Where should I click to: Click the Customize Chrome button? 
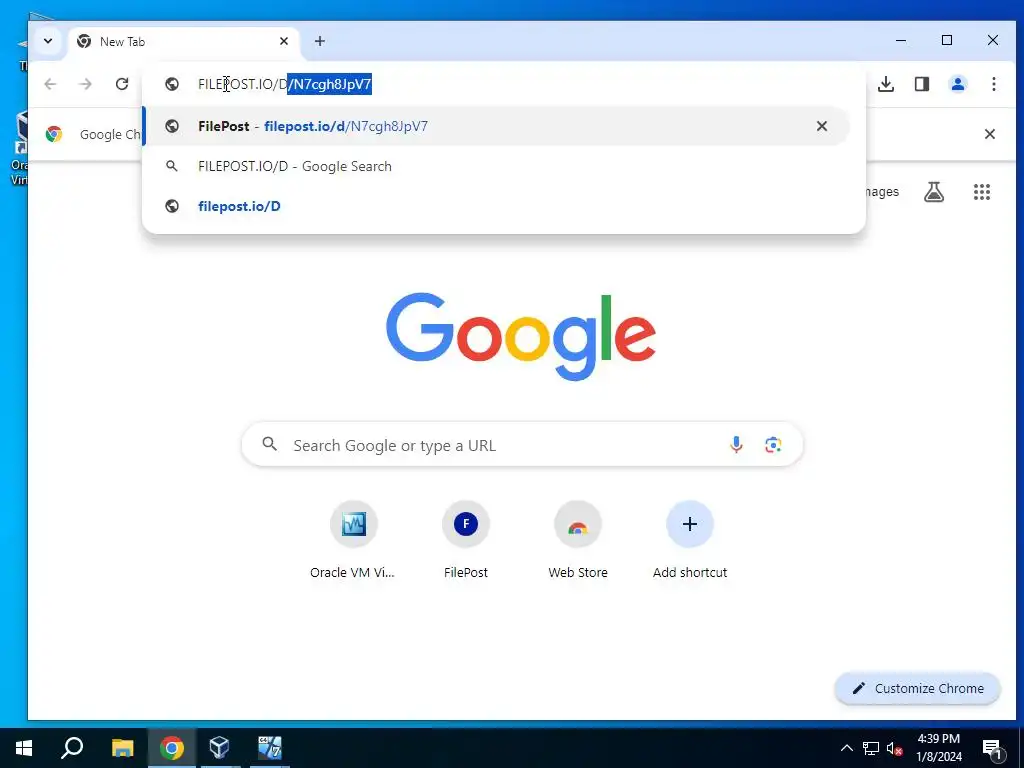click(918, 688)
